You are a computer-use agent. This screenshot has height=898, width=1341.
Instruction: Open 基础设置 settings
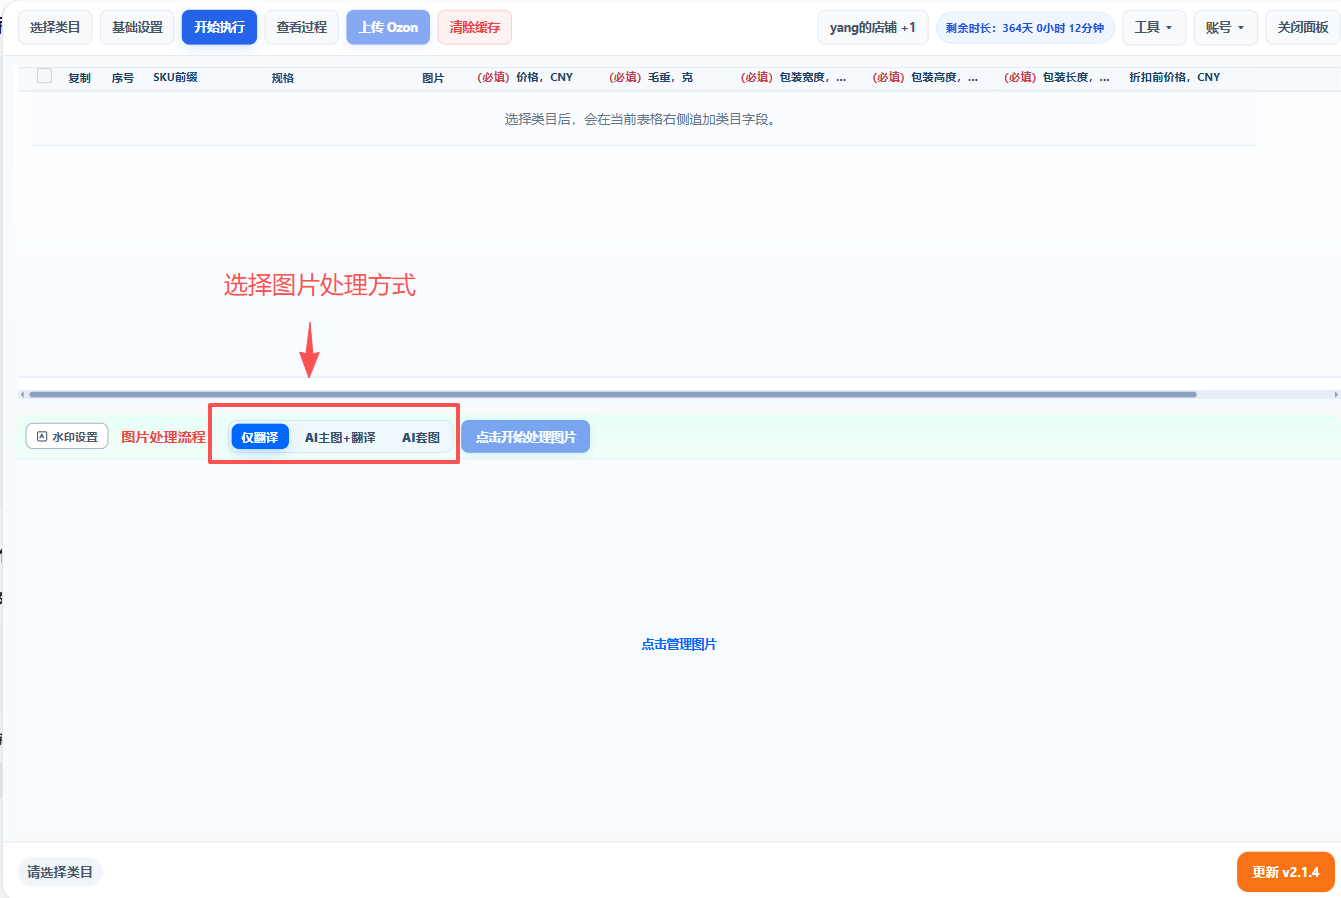coord(137,27)
